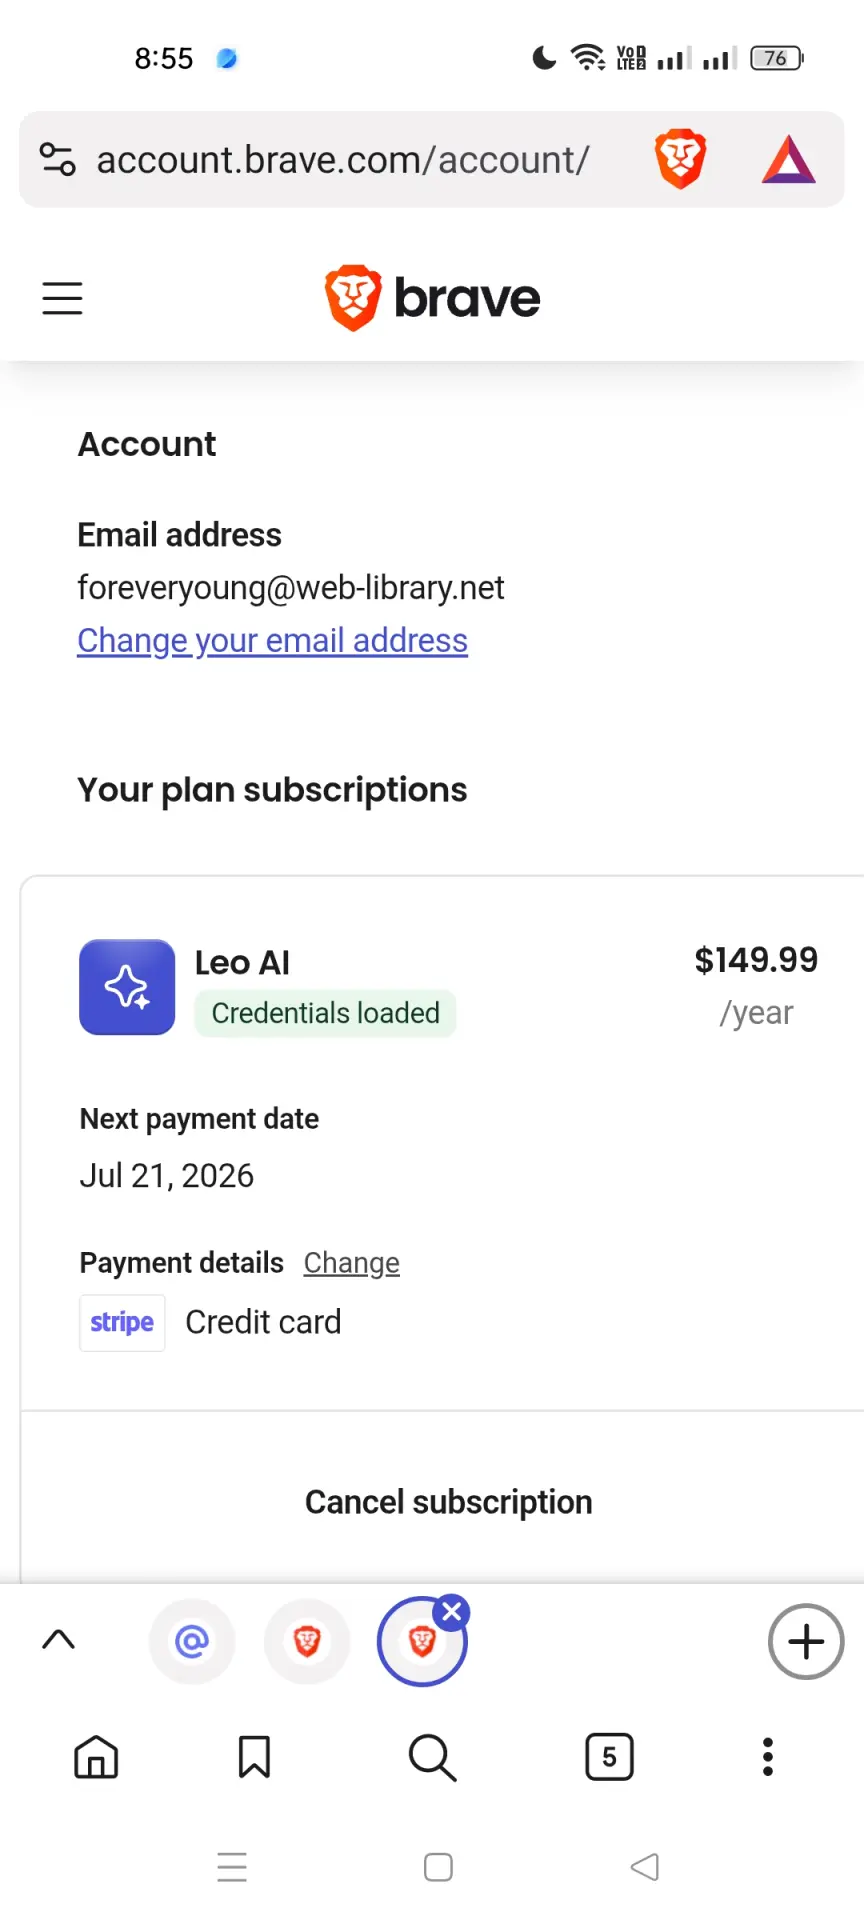Image resolution: width=864 pixels, height=1920 pixels.
Task: Open site settings icon in address bar
Action: pos(57,159)
